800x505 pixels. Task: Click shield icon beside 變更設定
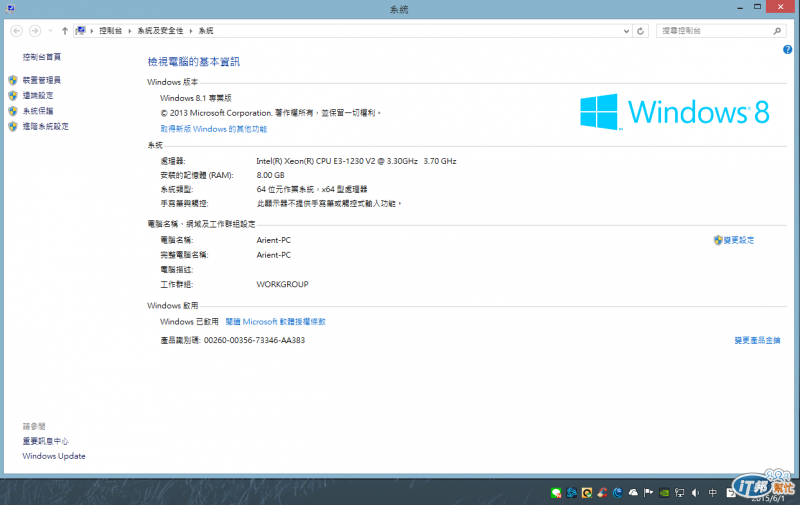click(718, 240)
